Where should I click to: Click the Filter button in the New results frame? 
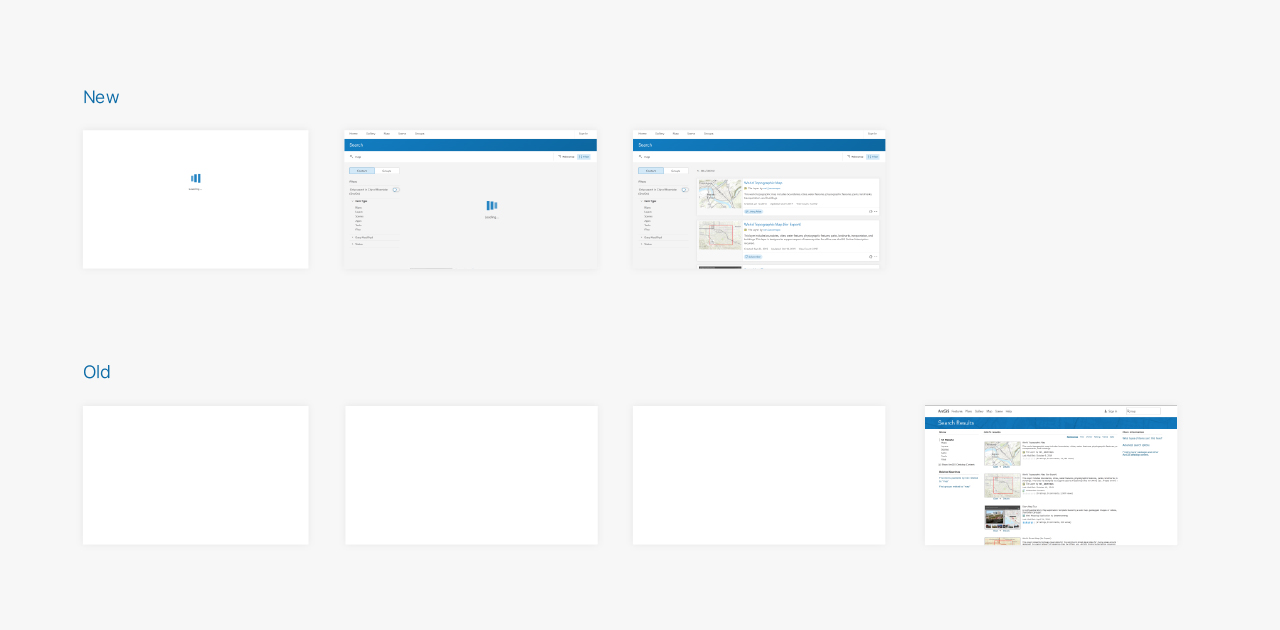point(873,157)
